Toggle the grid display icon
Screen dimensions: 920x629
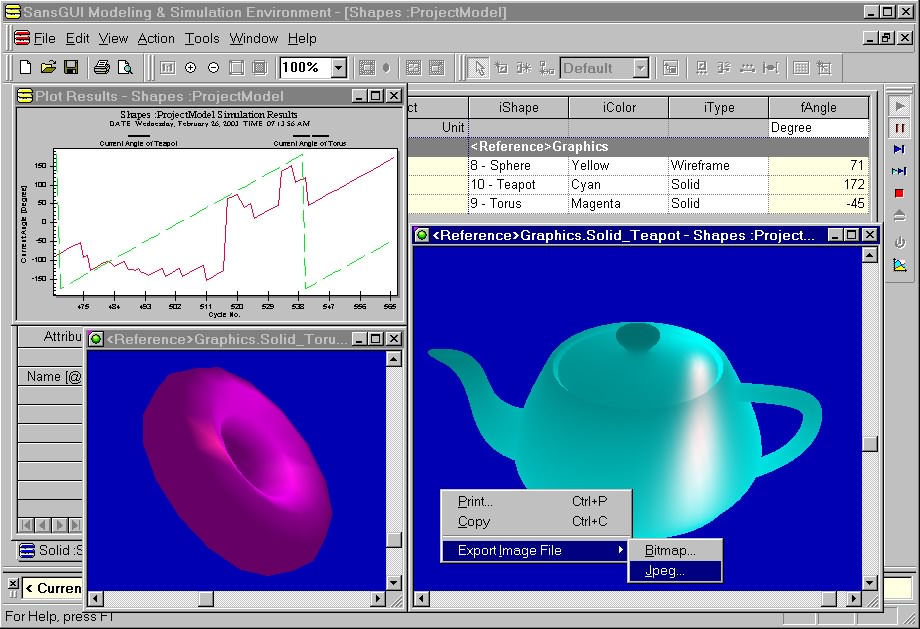click(x=801, y=68)
